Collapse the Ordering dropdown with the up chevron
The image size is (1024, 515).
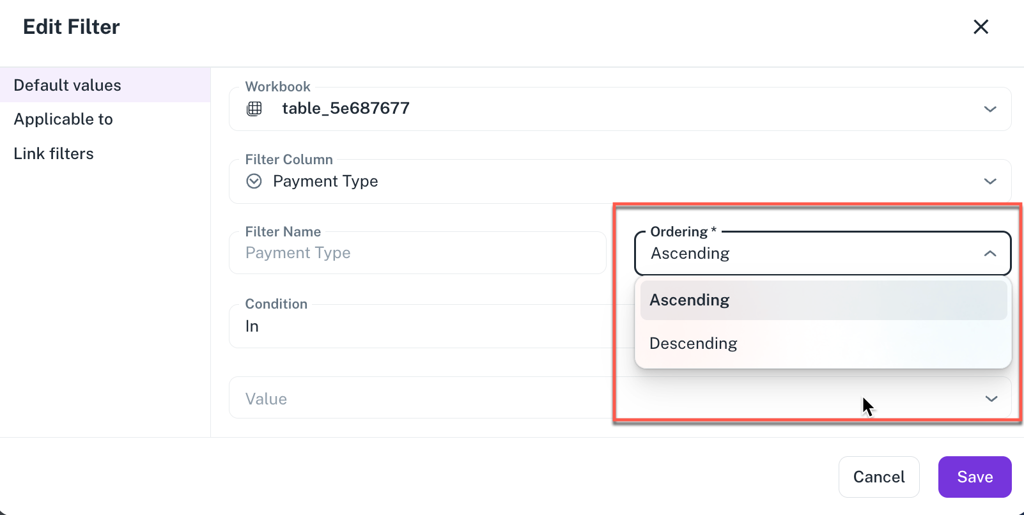989,254
